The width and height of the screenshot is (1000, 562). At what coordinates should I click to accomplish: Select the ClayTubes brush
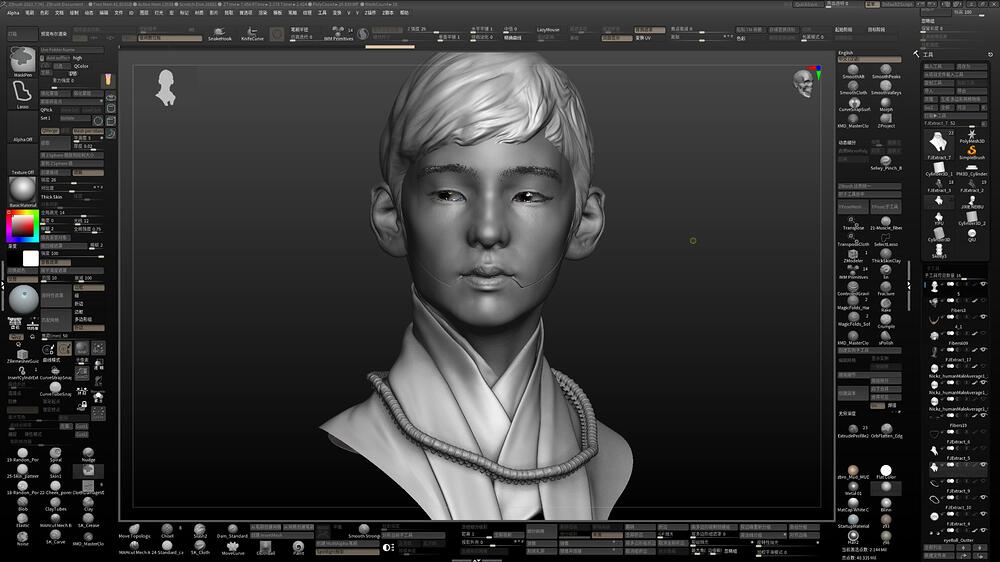55,505
